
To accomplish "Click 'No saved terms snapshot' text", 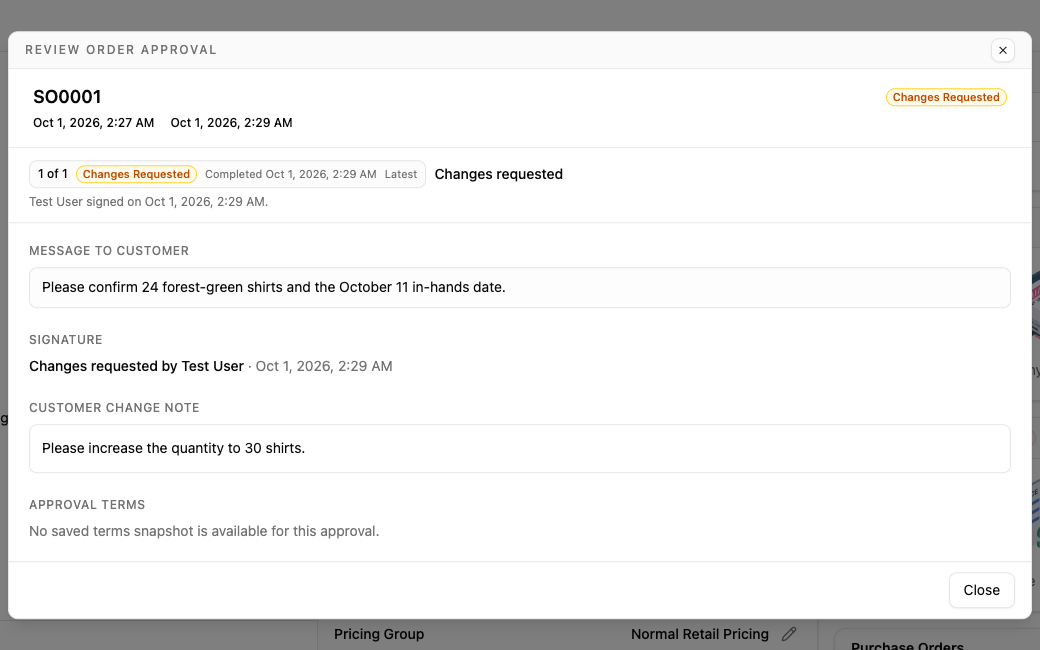I will pyautogui.click(x=204, y=531).
